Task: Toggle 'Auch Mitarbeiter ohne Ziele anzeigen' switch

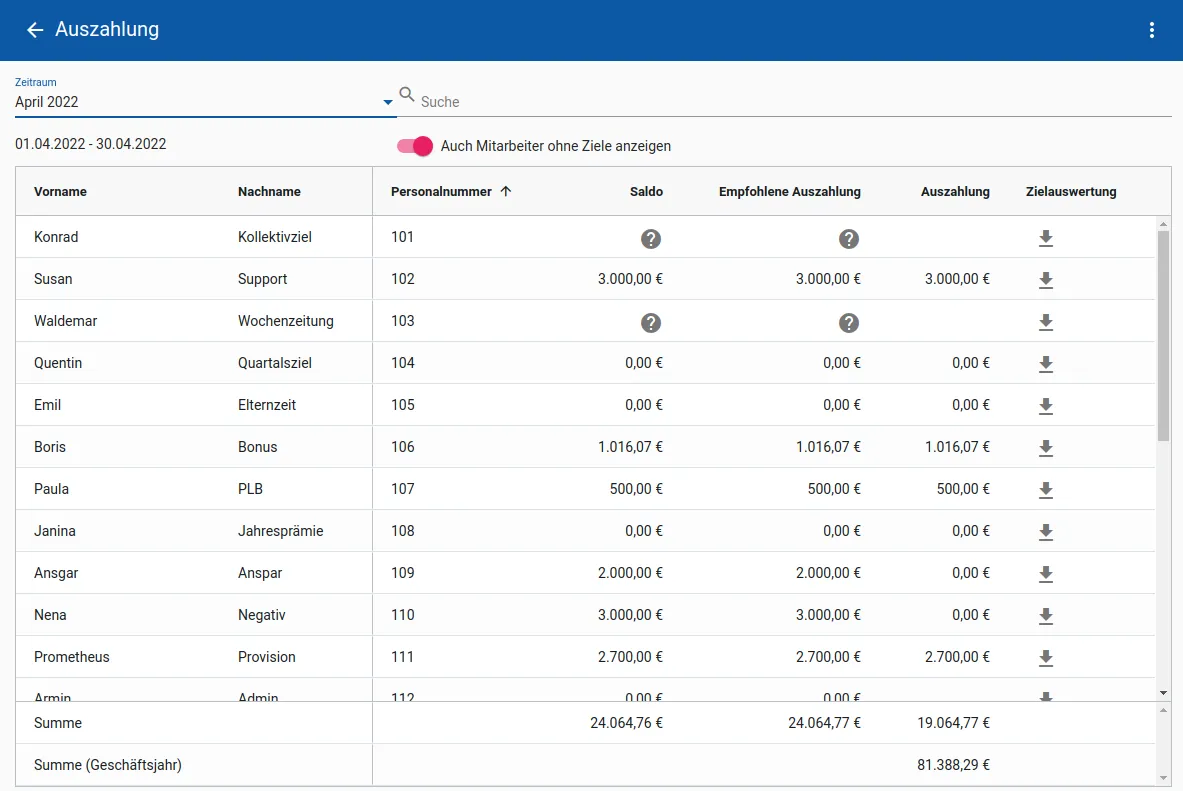Action: [415, 146]
